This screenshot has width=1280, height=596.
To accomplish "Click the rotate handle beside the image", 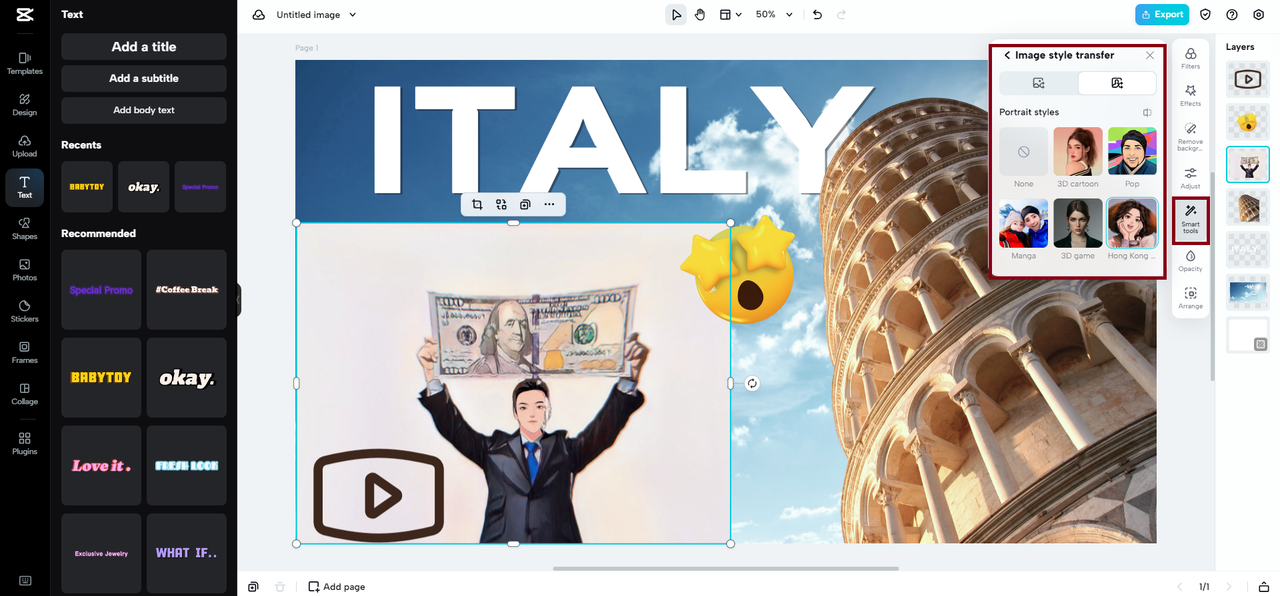I will point(752,383).
